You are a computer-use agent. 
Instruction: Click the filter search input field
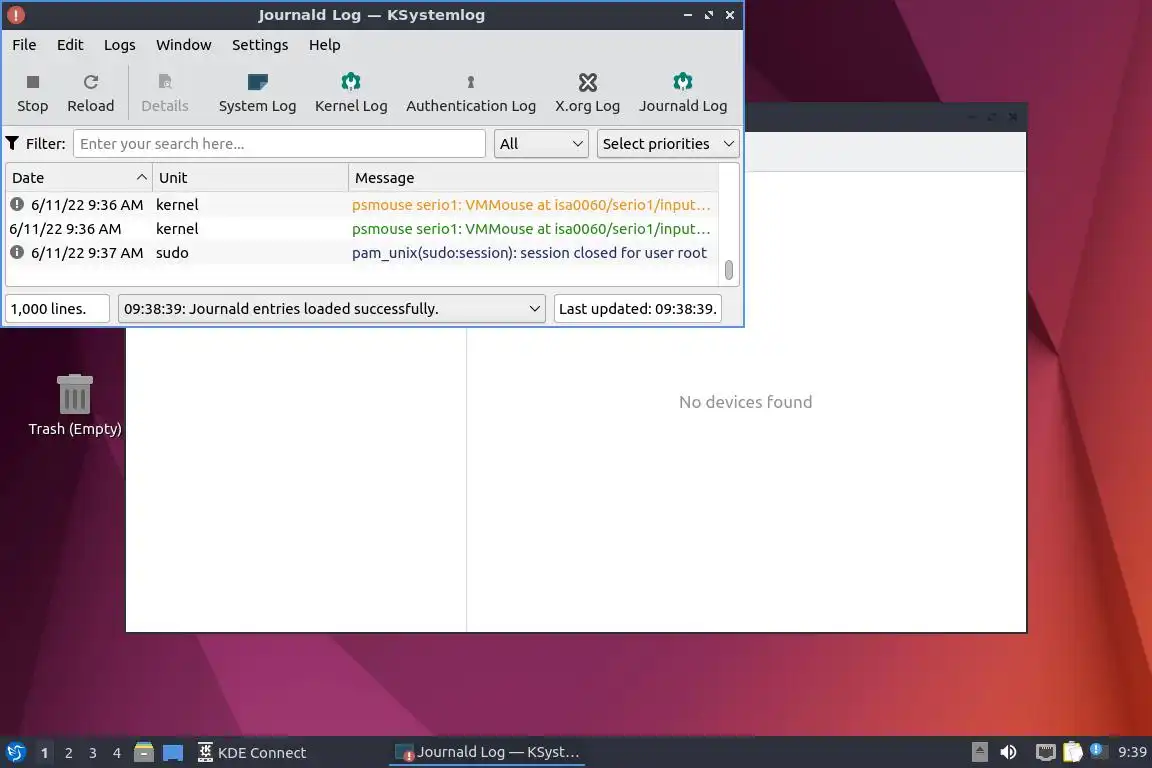279,143
